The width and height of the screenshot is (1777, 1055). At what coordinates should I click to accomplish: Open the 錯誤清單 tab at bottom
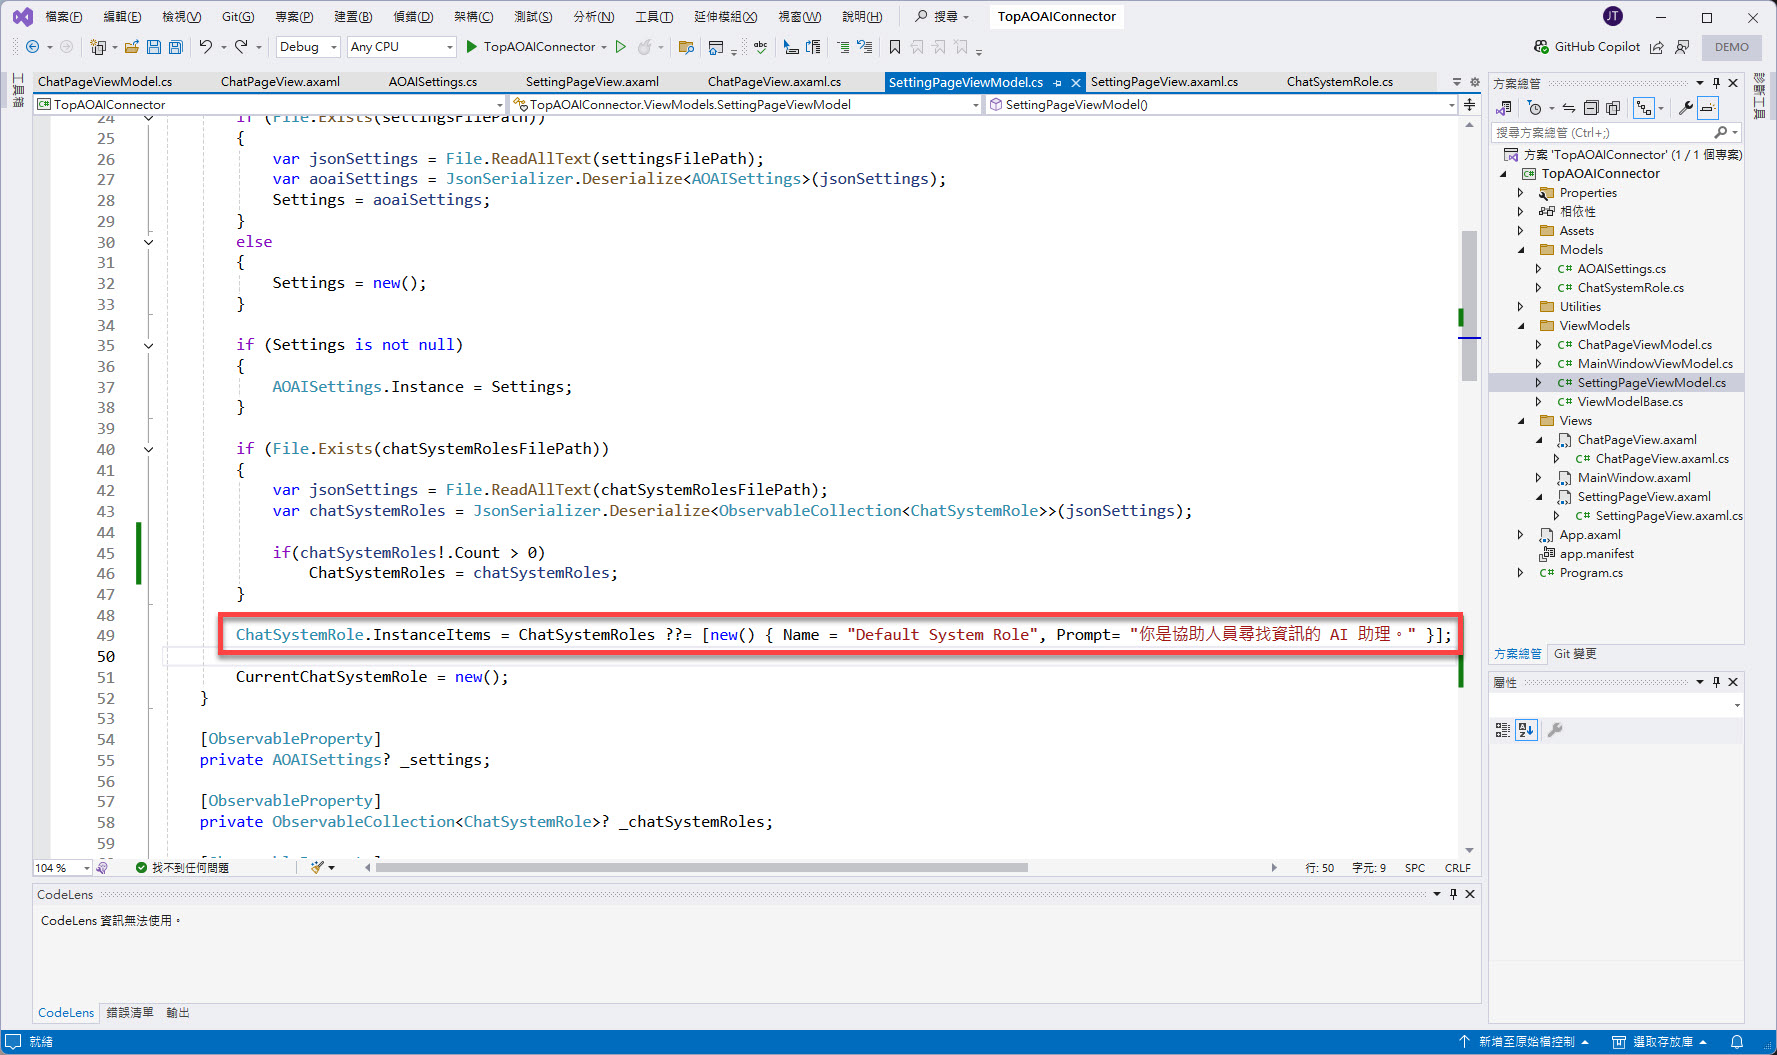click(x=130, y=1013)
